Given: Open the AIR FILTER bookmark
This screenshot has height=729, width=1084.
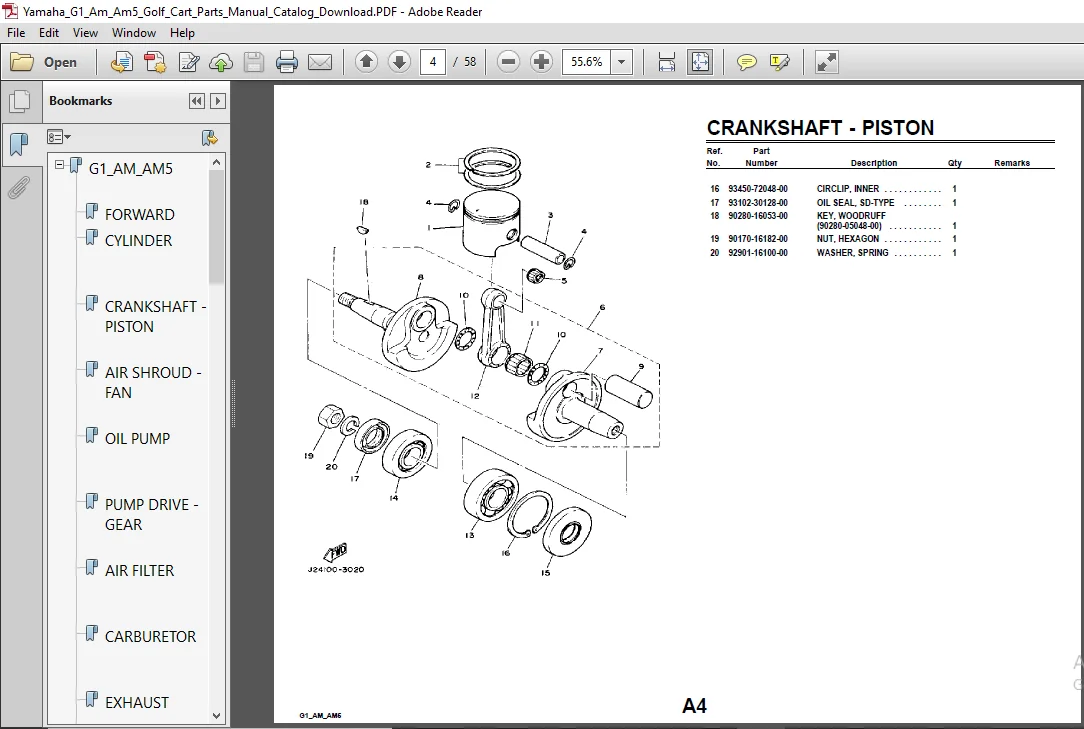Looking at the screenshot, I should [x=139, y=571].
